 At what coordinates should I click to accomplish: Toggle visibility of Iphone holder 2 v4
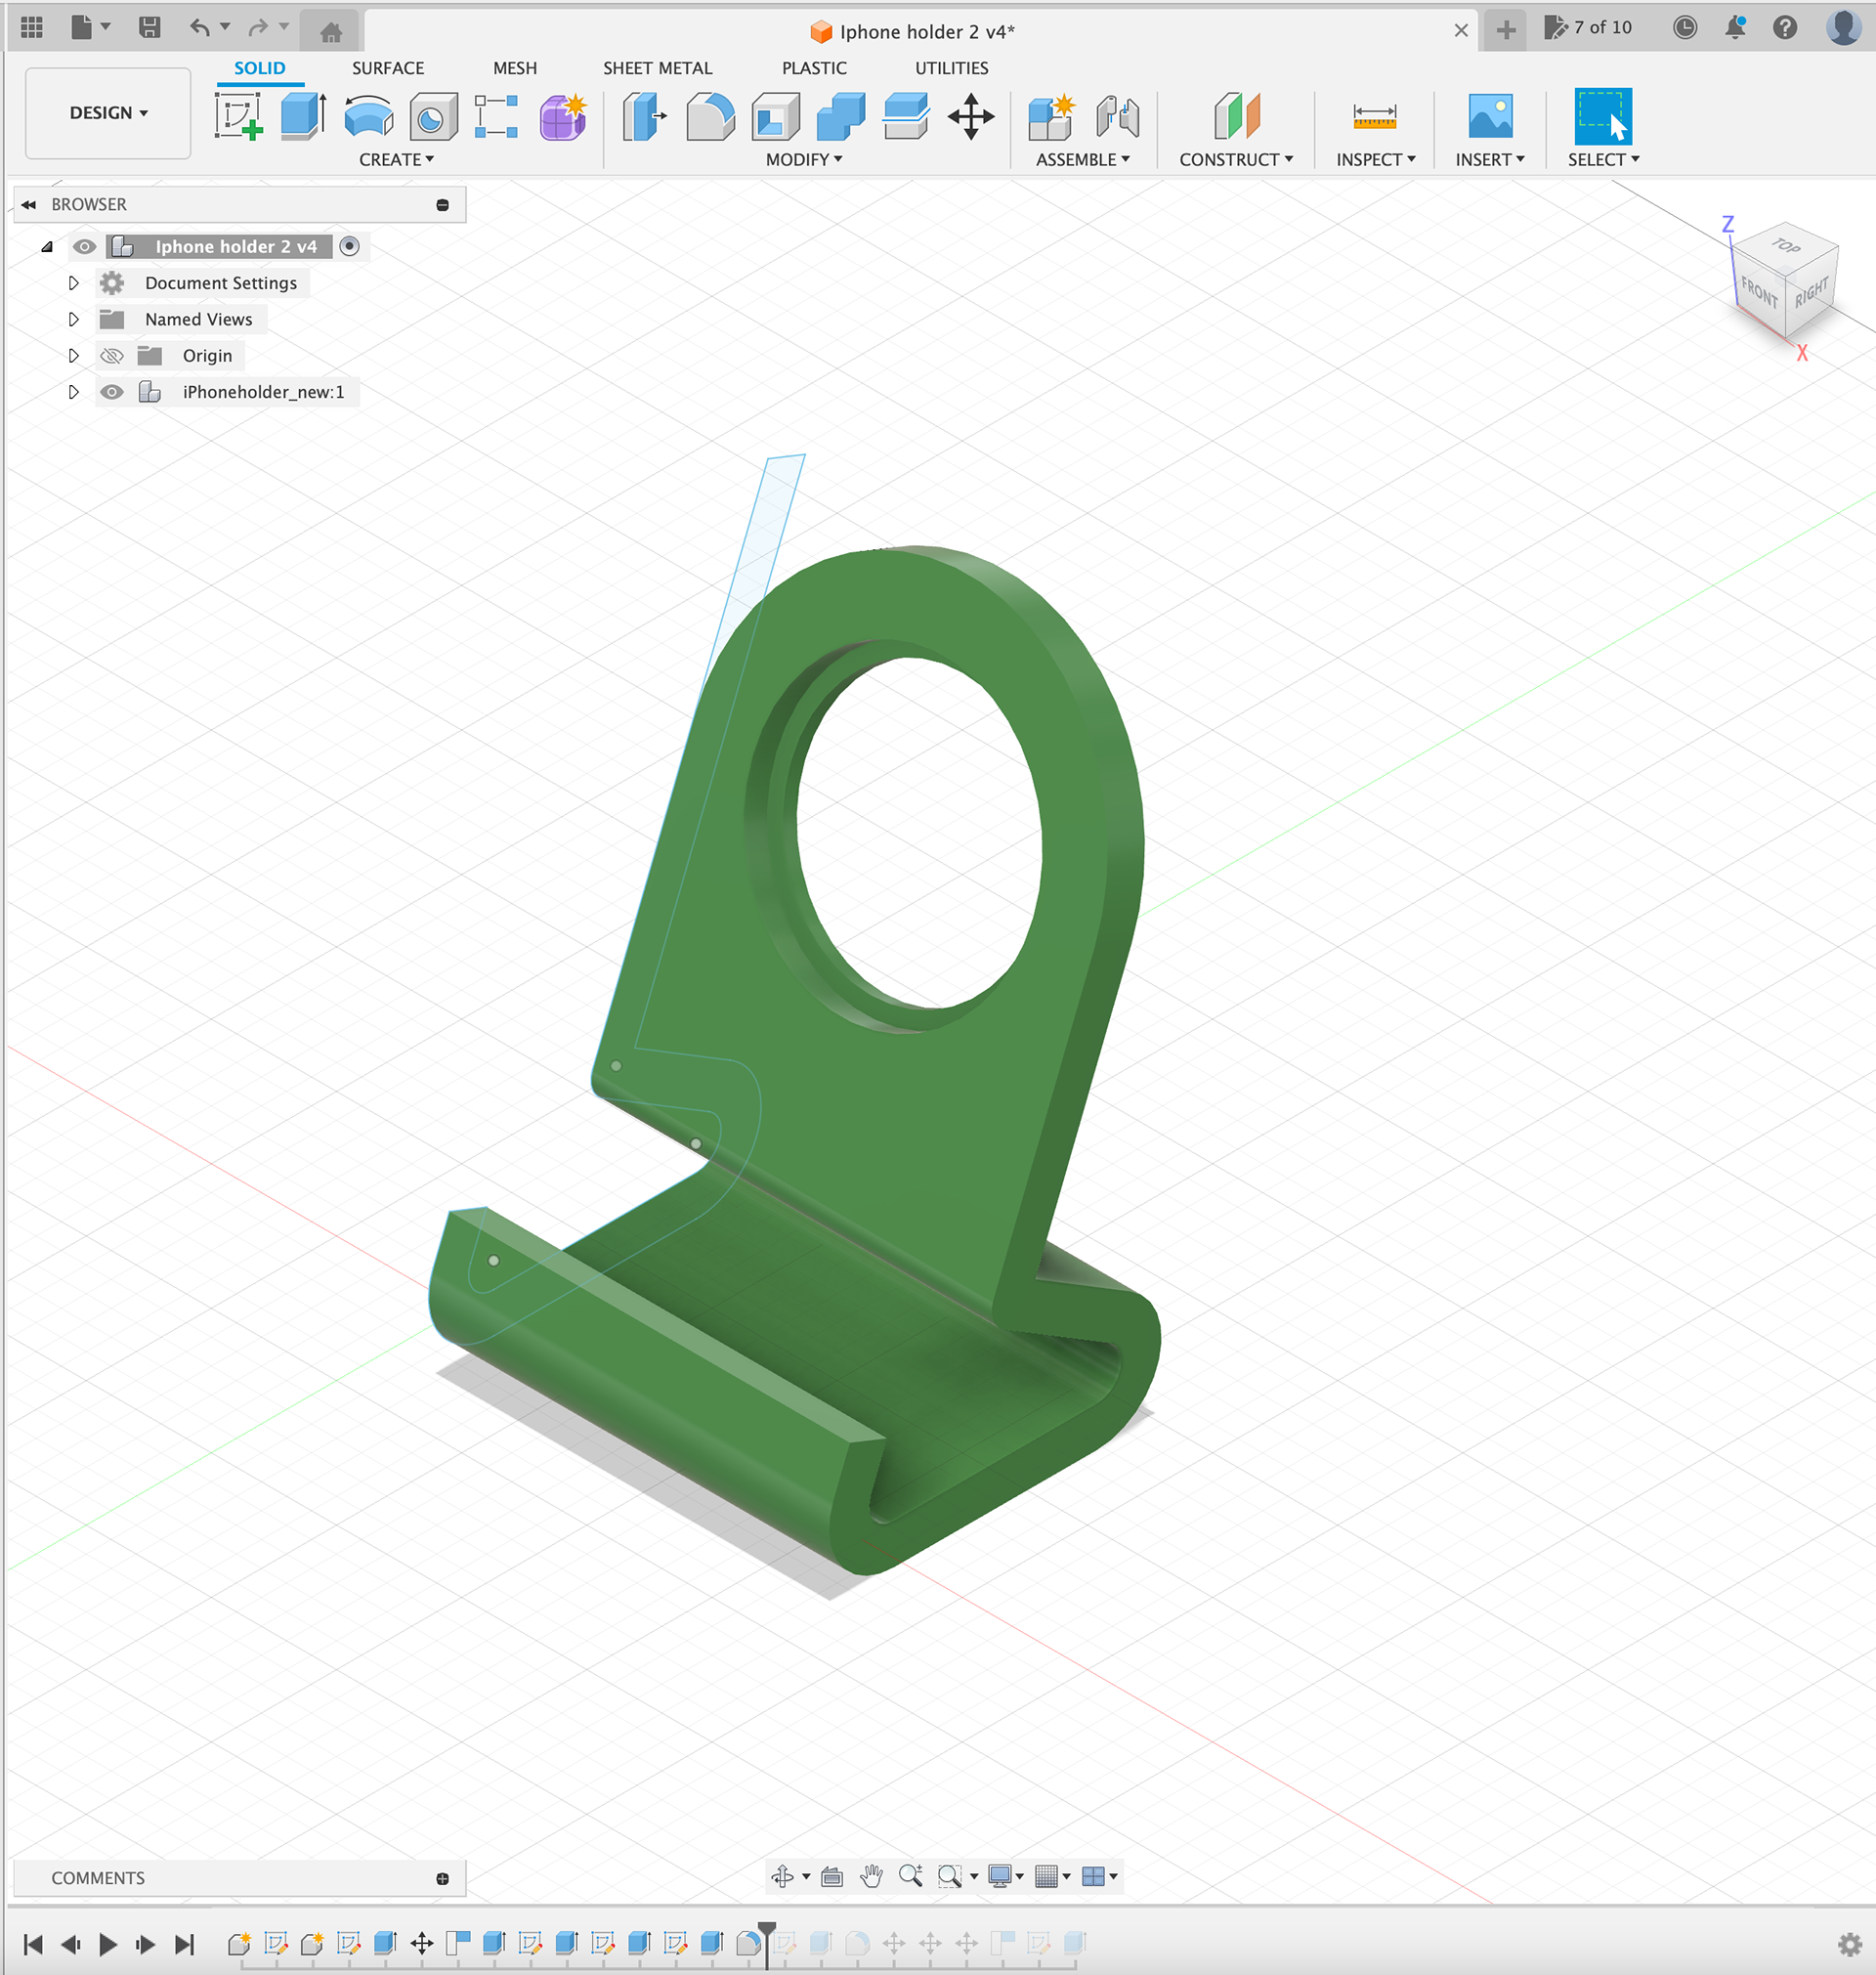coord(85,247)
